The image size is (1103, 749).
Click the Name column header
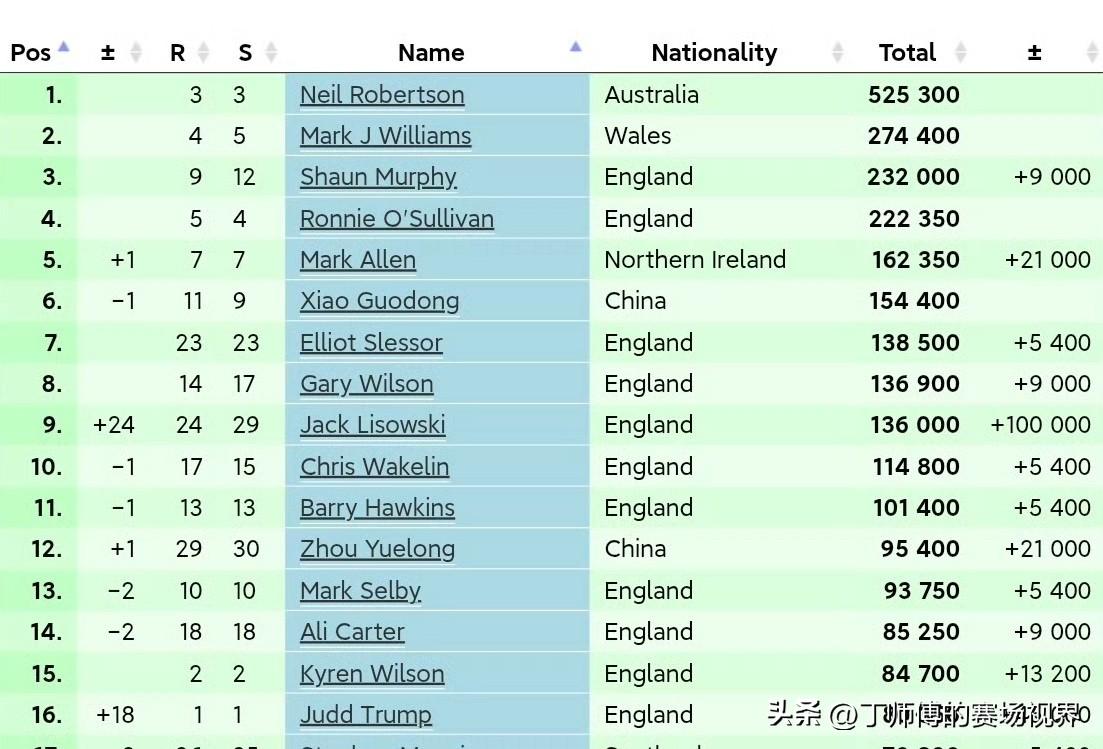(431, 53)
